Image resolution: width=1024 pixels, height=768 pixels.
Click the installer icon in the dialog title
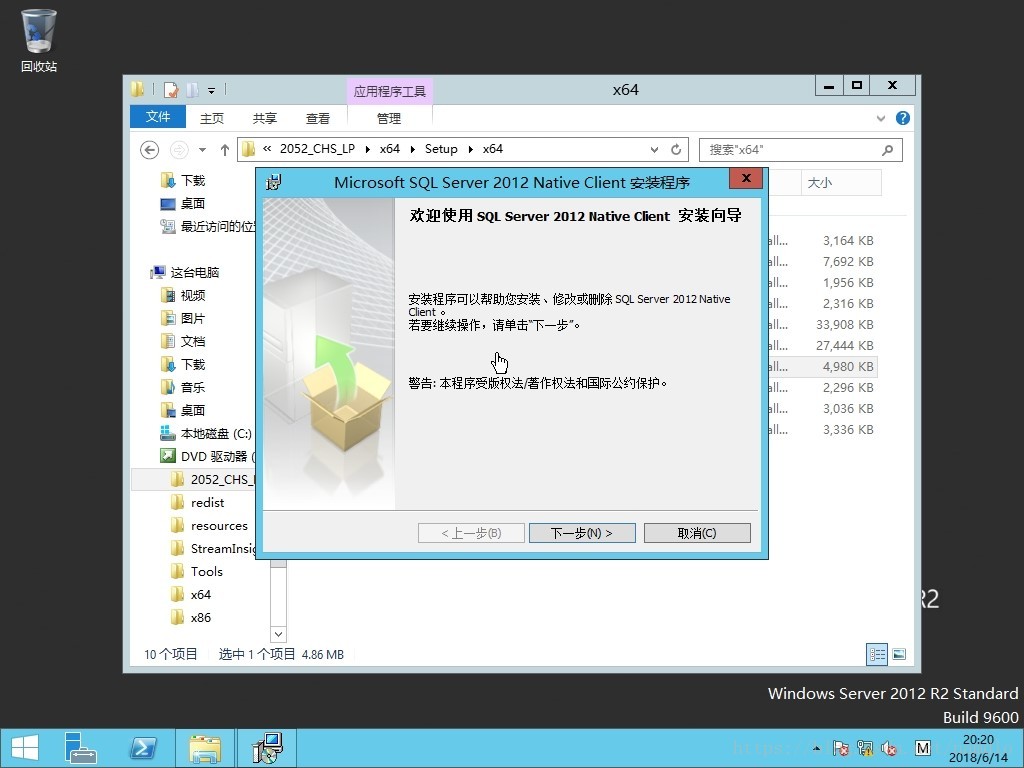(x=274, y=182)
